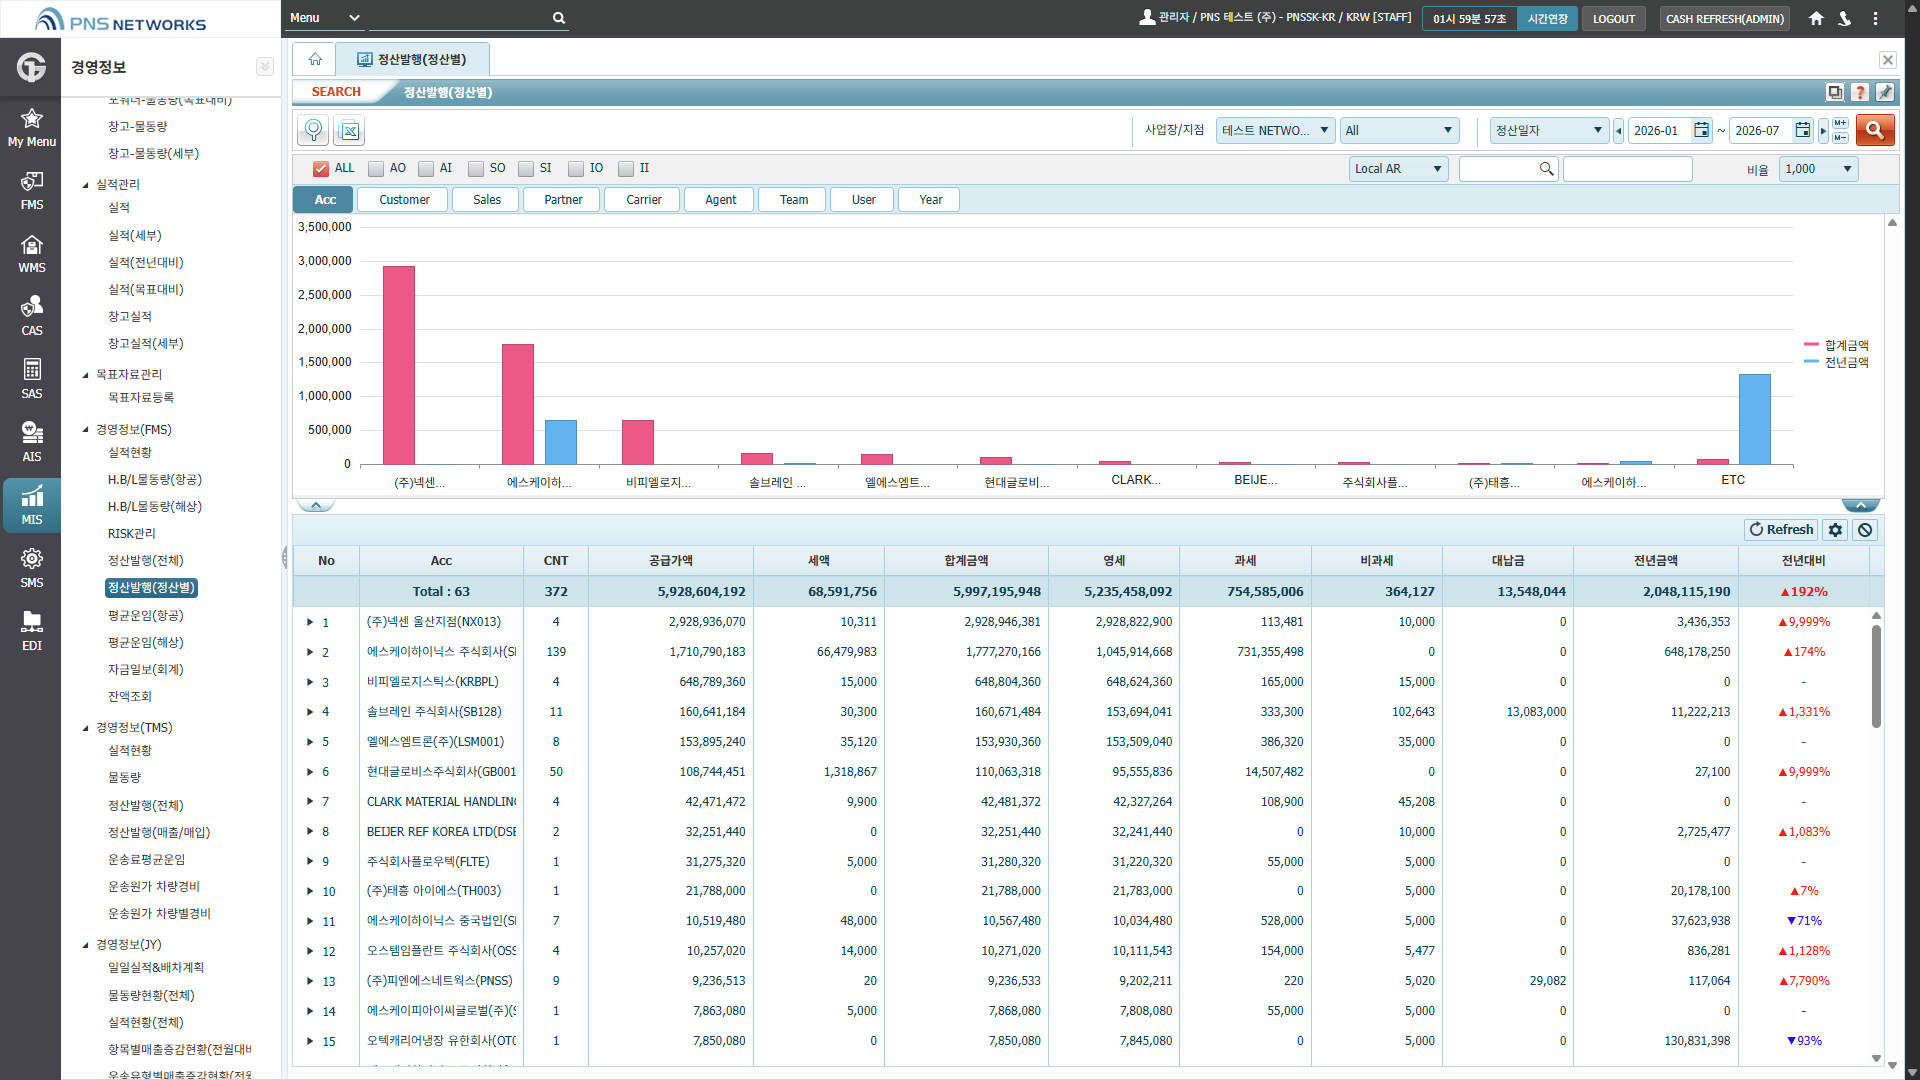Screen dimensions: 1920x1080
Task: Click the Excel export icon
Action: (349, 130)
